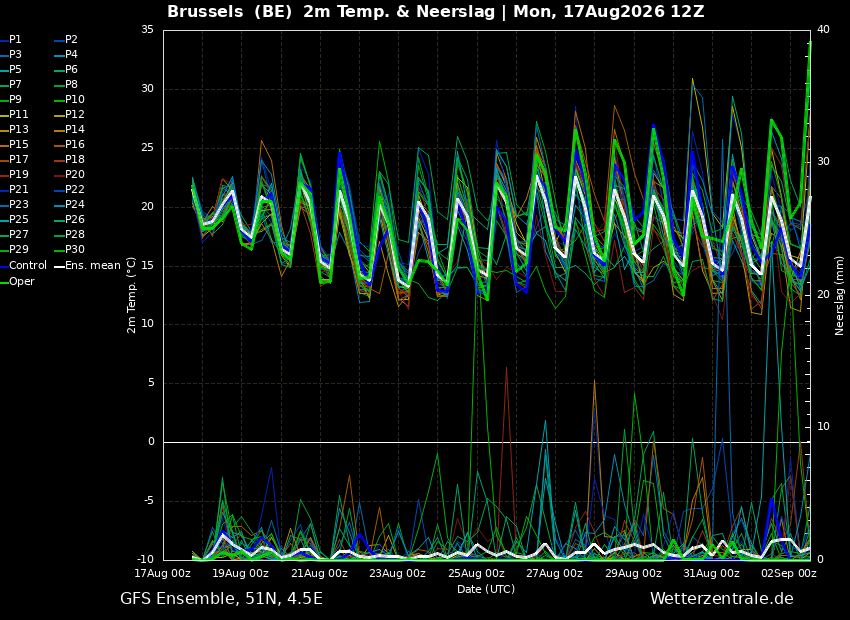Click the 'Wetterzentrale.de' source credit
This screenshot has width=850, height=620.
coord(722,599)
